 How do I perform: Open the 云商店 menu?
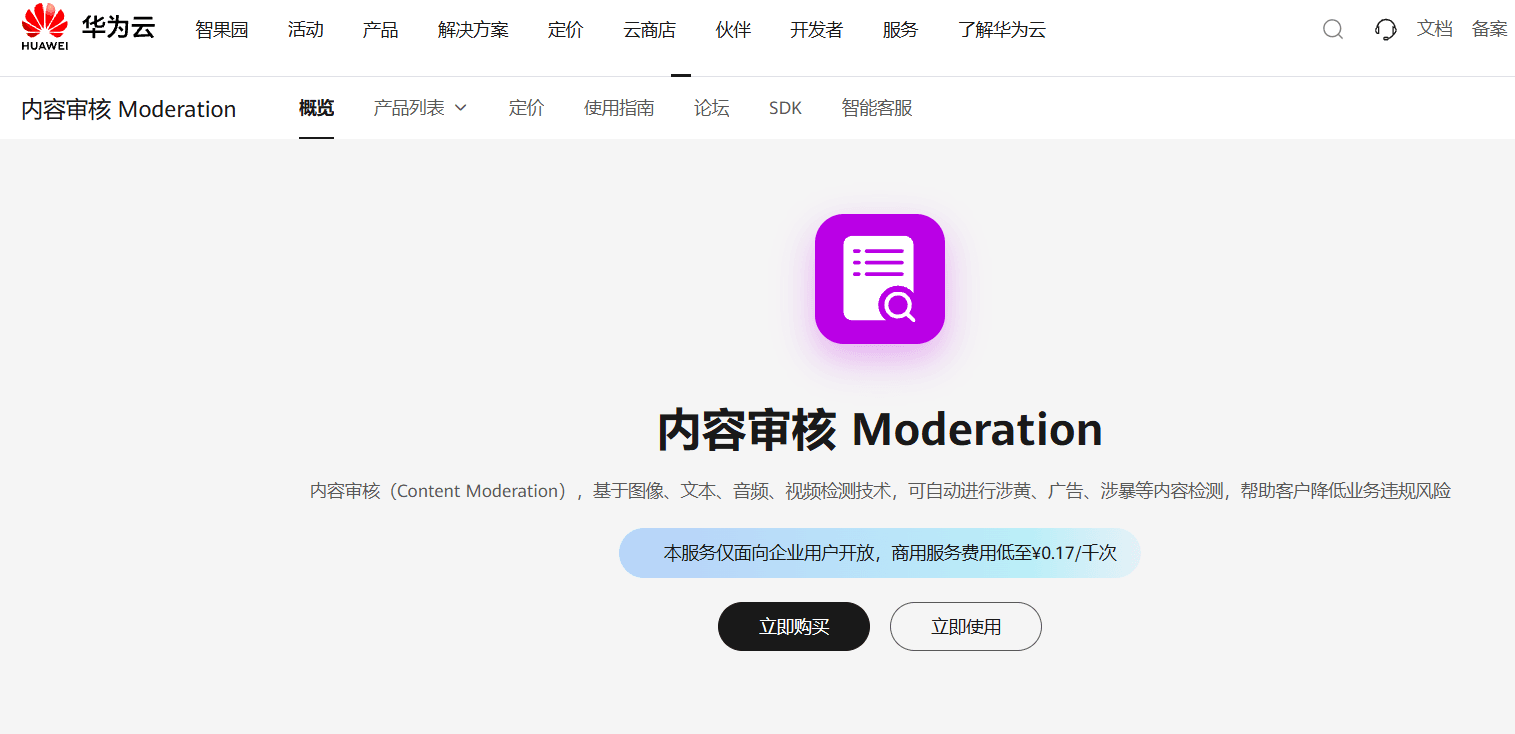click(649, 30)
